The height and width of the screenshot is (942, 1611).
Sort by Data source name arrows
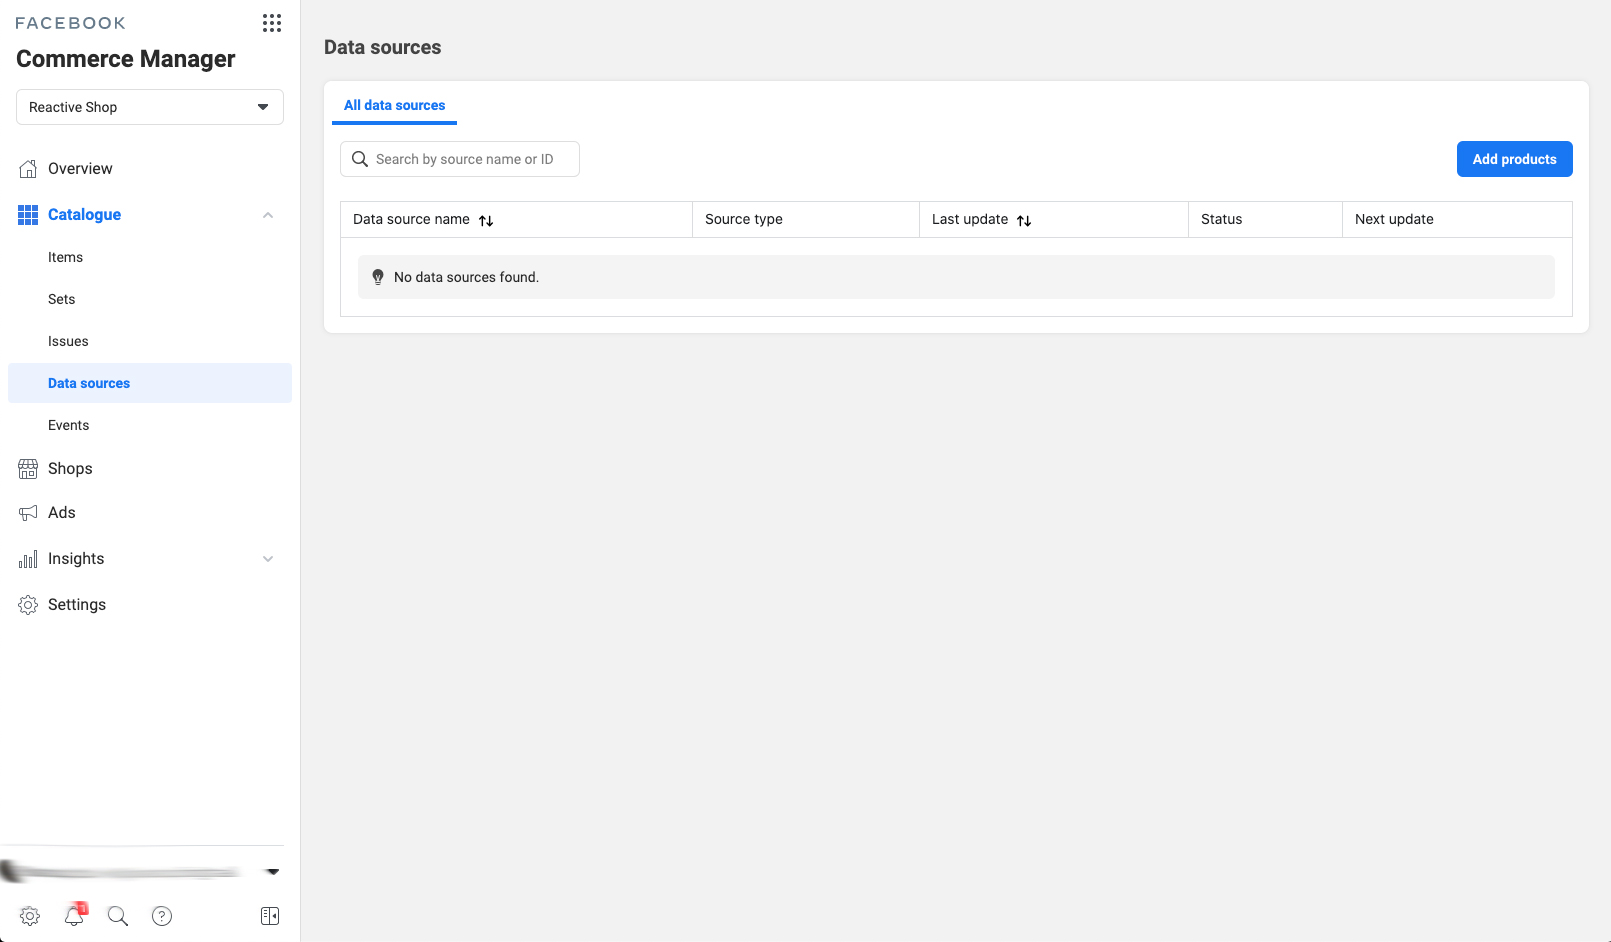click(x=486, y=221)
